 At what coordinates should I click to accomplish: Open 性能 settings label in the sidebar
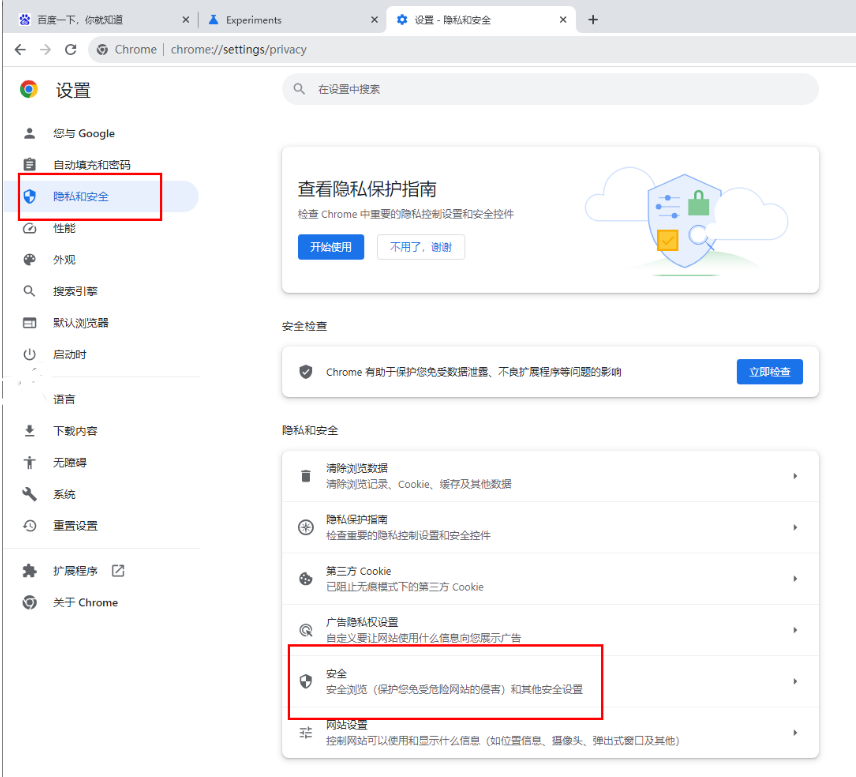click(x=64, y=228)
